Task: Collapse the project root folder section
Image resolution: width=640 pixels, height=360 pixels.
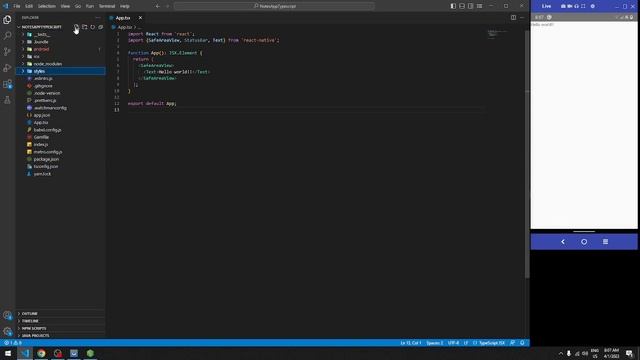Action: 41,27
